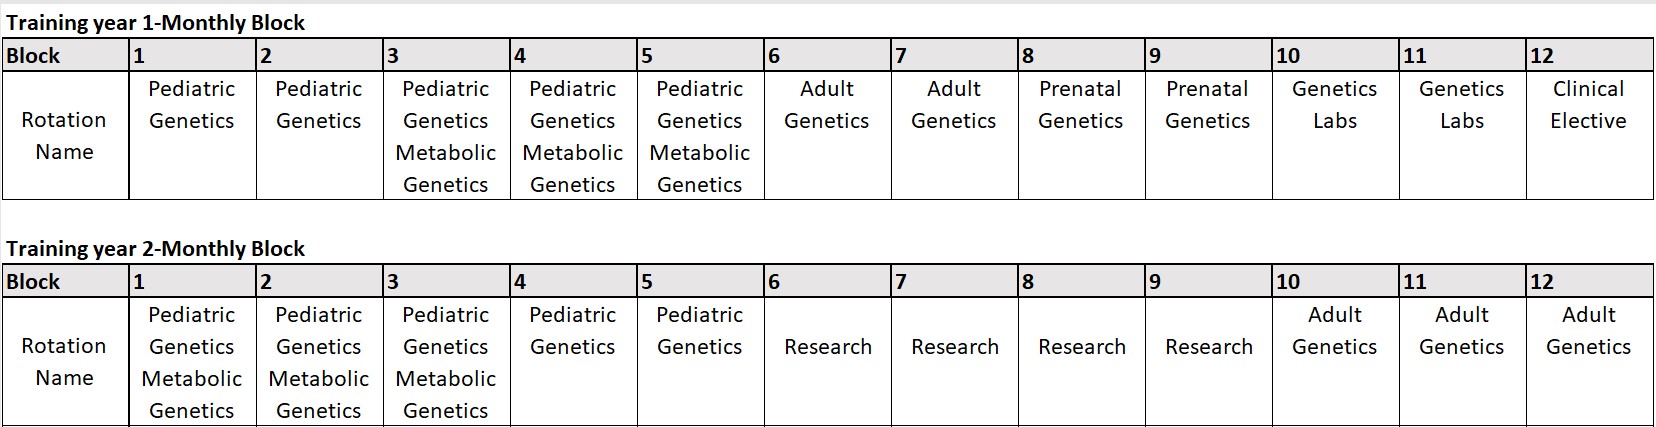Click the "Block" header cell of year 1
The width and height of the screenshot is (1656, 427).
pos(65,56)
